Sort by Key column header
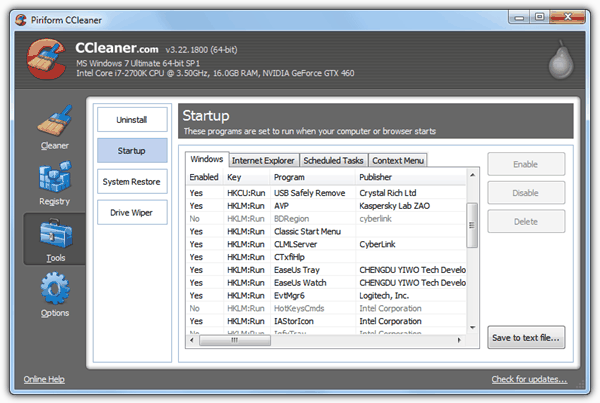 click(x=246, y=177)
